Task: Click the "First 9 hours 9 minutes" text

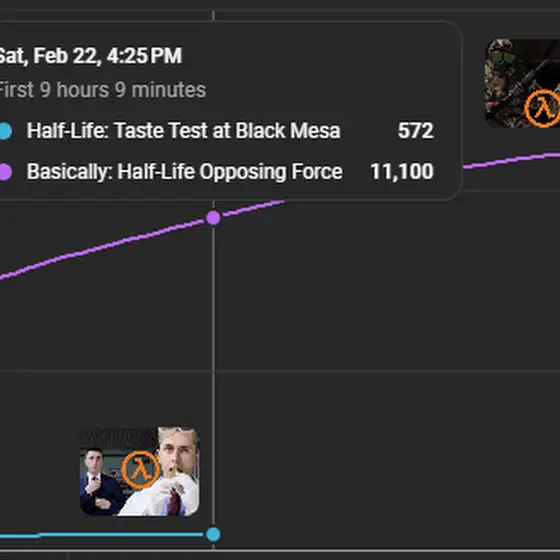Action: [x=102, y=90]
